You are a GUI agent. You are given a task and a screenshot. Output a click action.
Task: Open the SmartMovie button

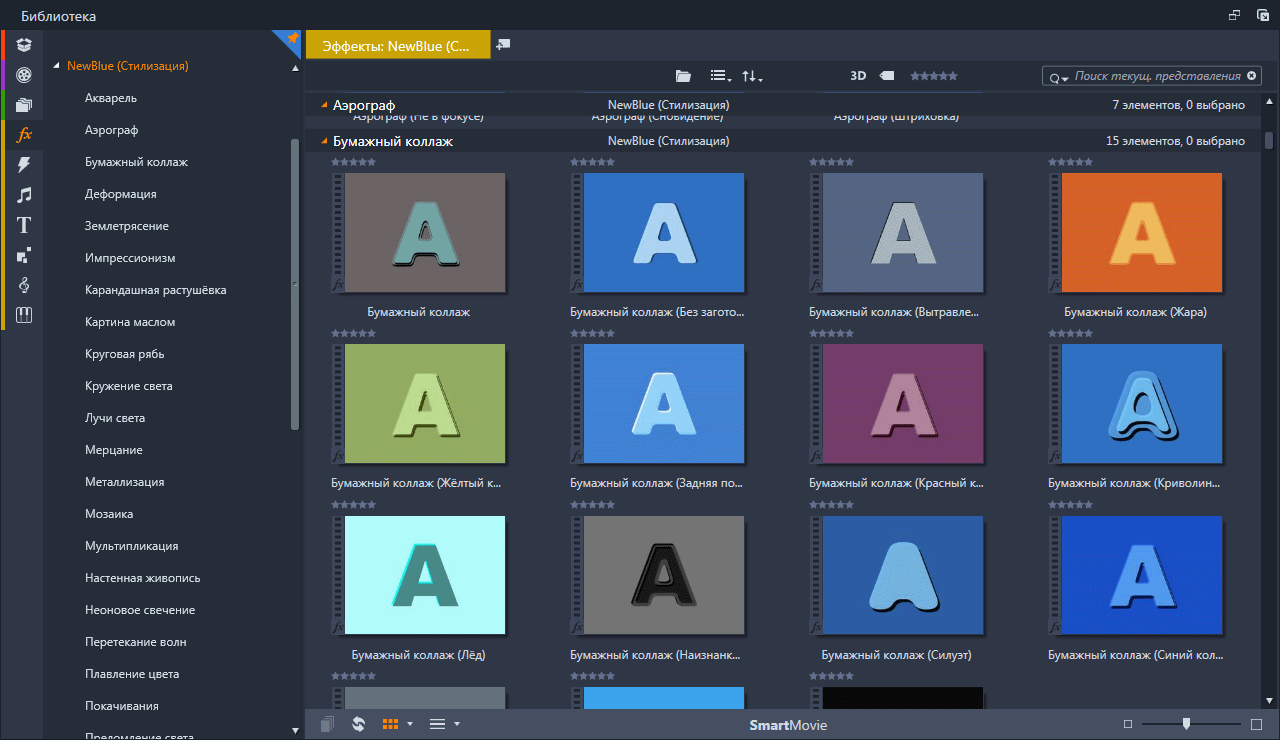click(788, 725)
